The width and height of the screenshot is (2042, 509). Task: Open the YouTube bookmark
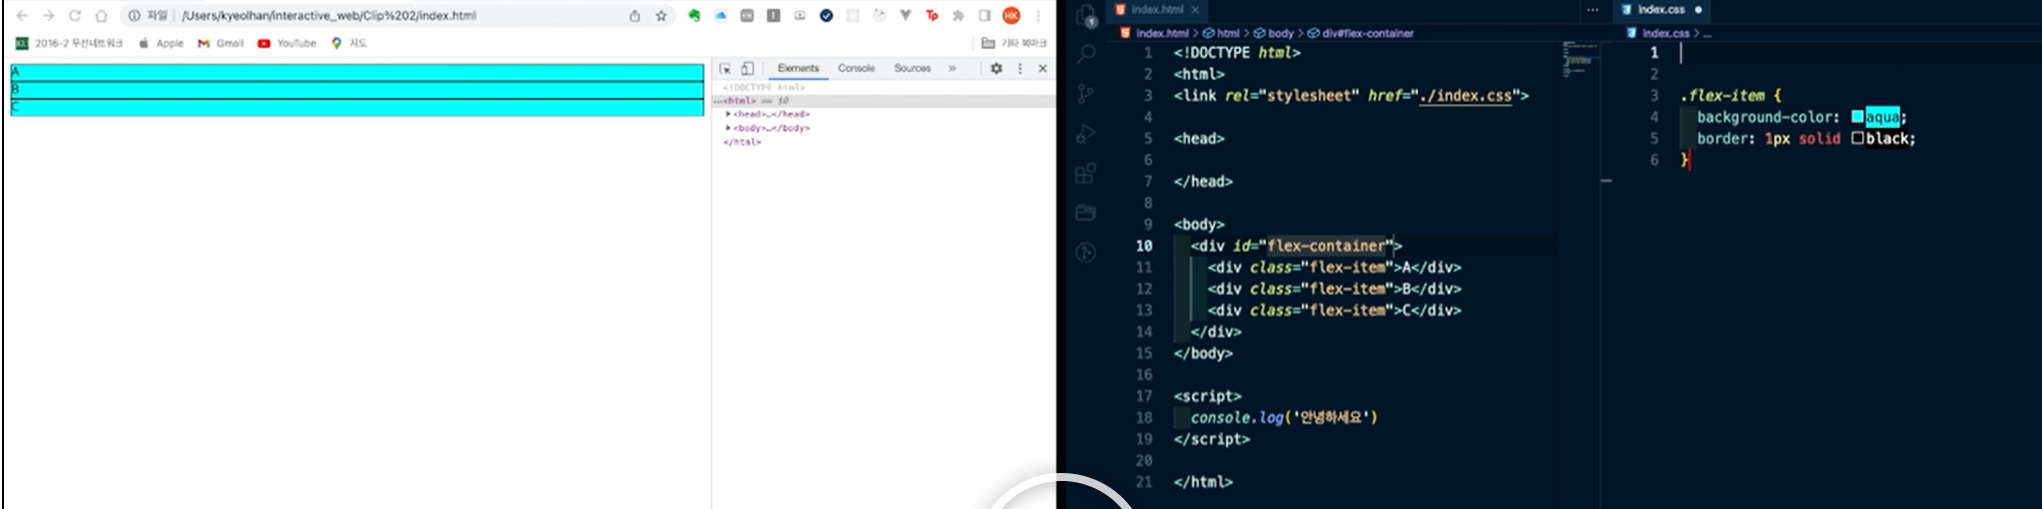[287, 43]
